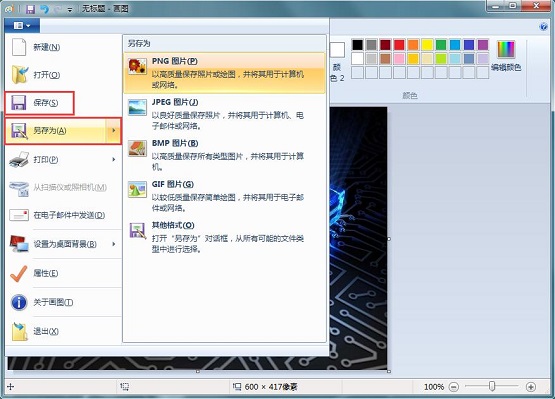Screen dimensions: 555x399
Task: Adjust the zoom slider handle
Action: [492, 386]
